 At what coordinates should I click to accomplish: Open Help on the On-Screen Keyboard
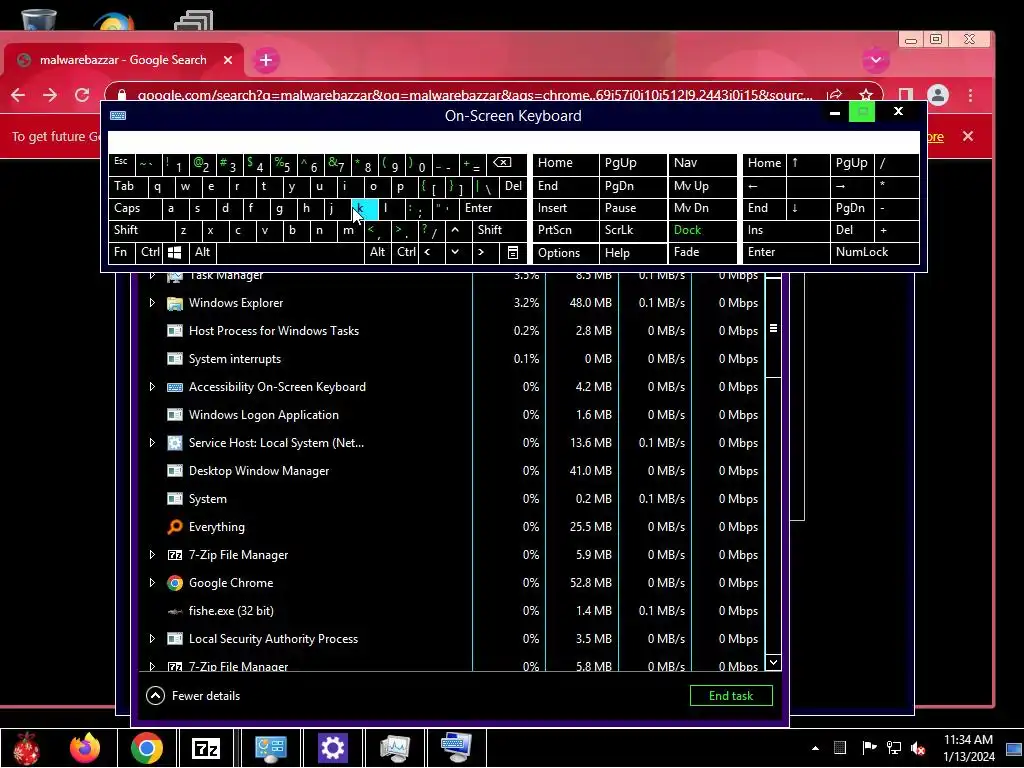[632, 253]
